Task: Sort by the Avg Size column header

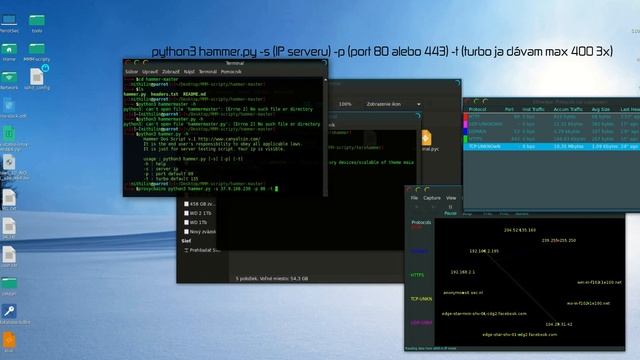Action: [x=600, y=109]
